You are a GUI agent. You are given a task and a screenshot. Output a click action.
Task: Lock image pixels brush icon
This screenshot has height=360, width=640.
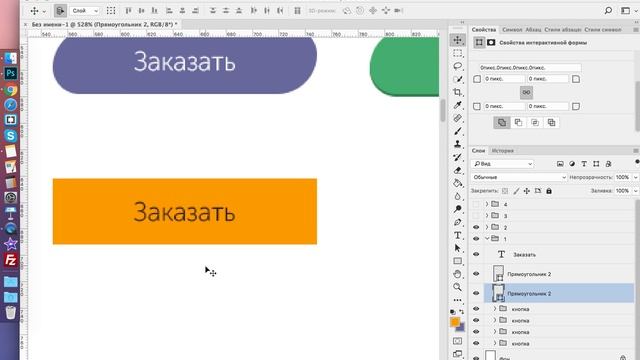pyautogui.click(x=516, y=191)
